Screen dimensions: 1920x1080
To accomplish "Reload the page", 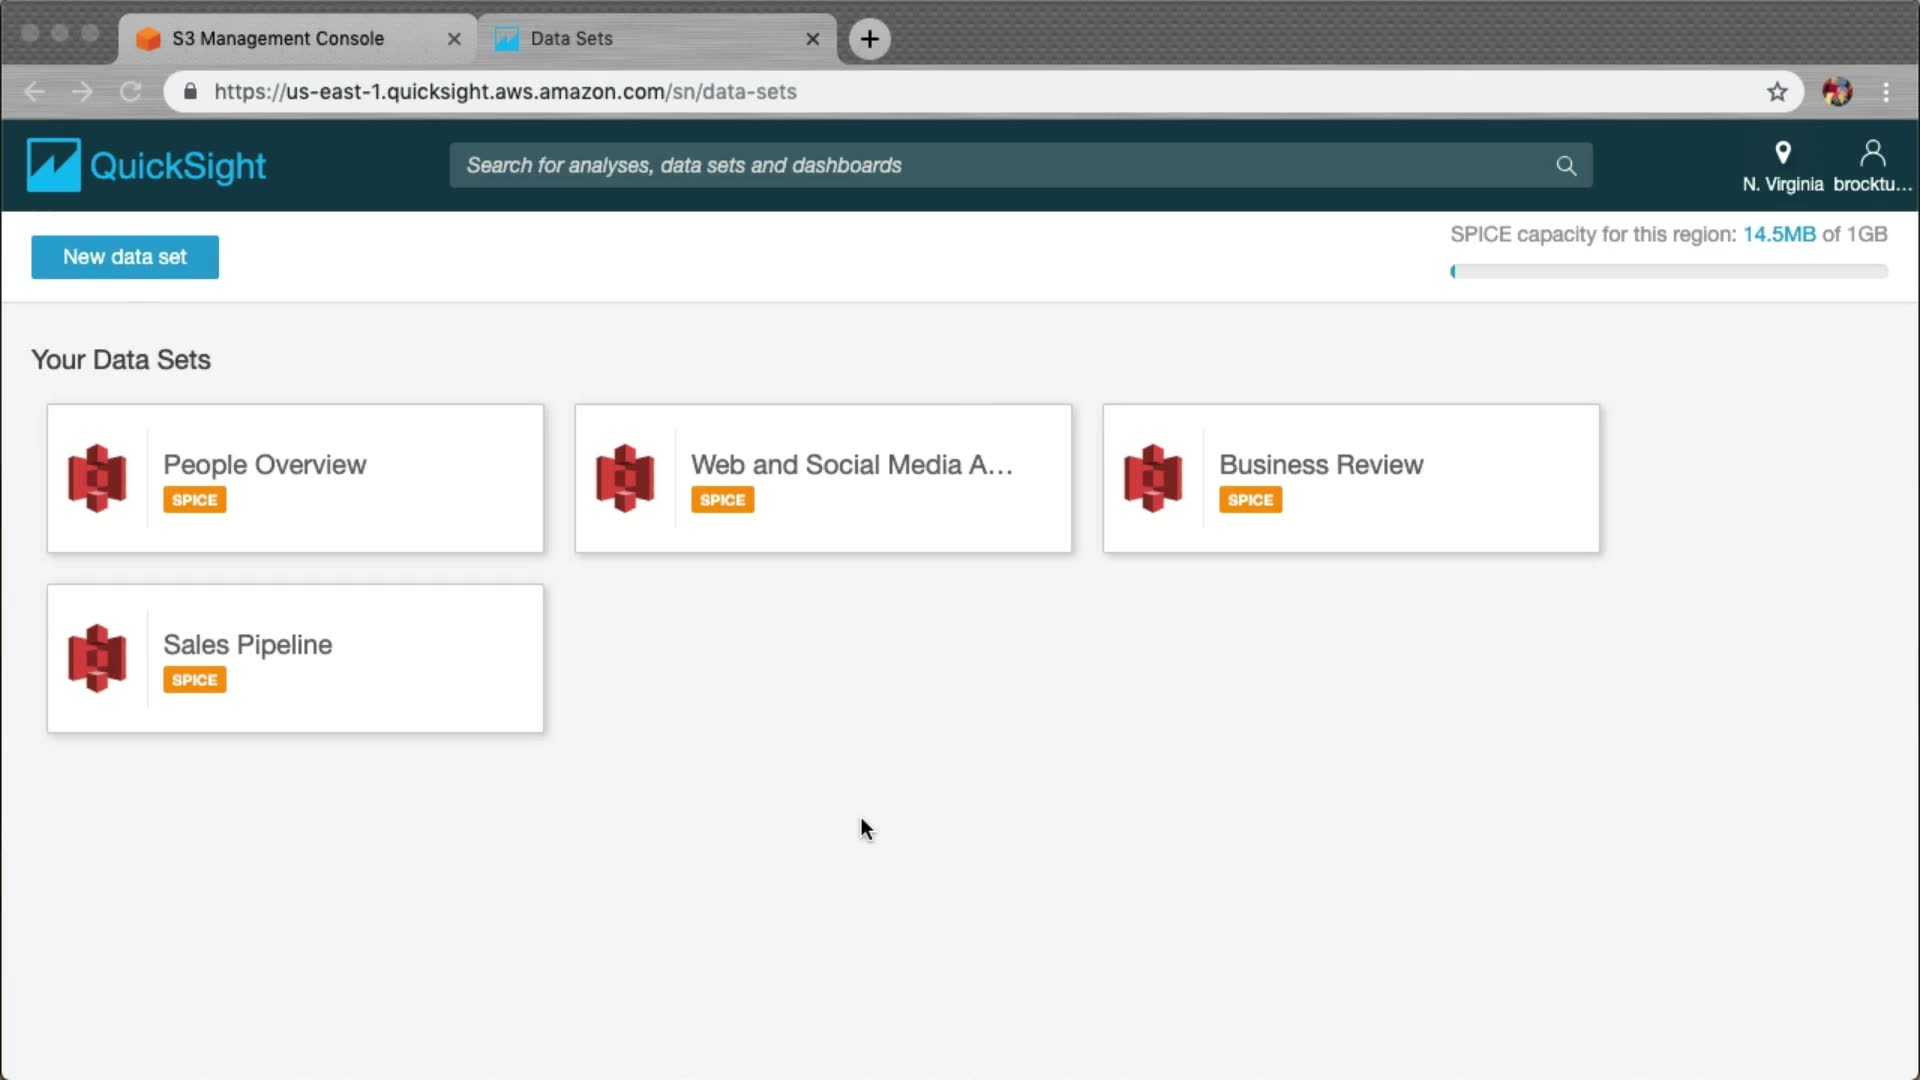I will (x=130, y=92).
